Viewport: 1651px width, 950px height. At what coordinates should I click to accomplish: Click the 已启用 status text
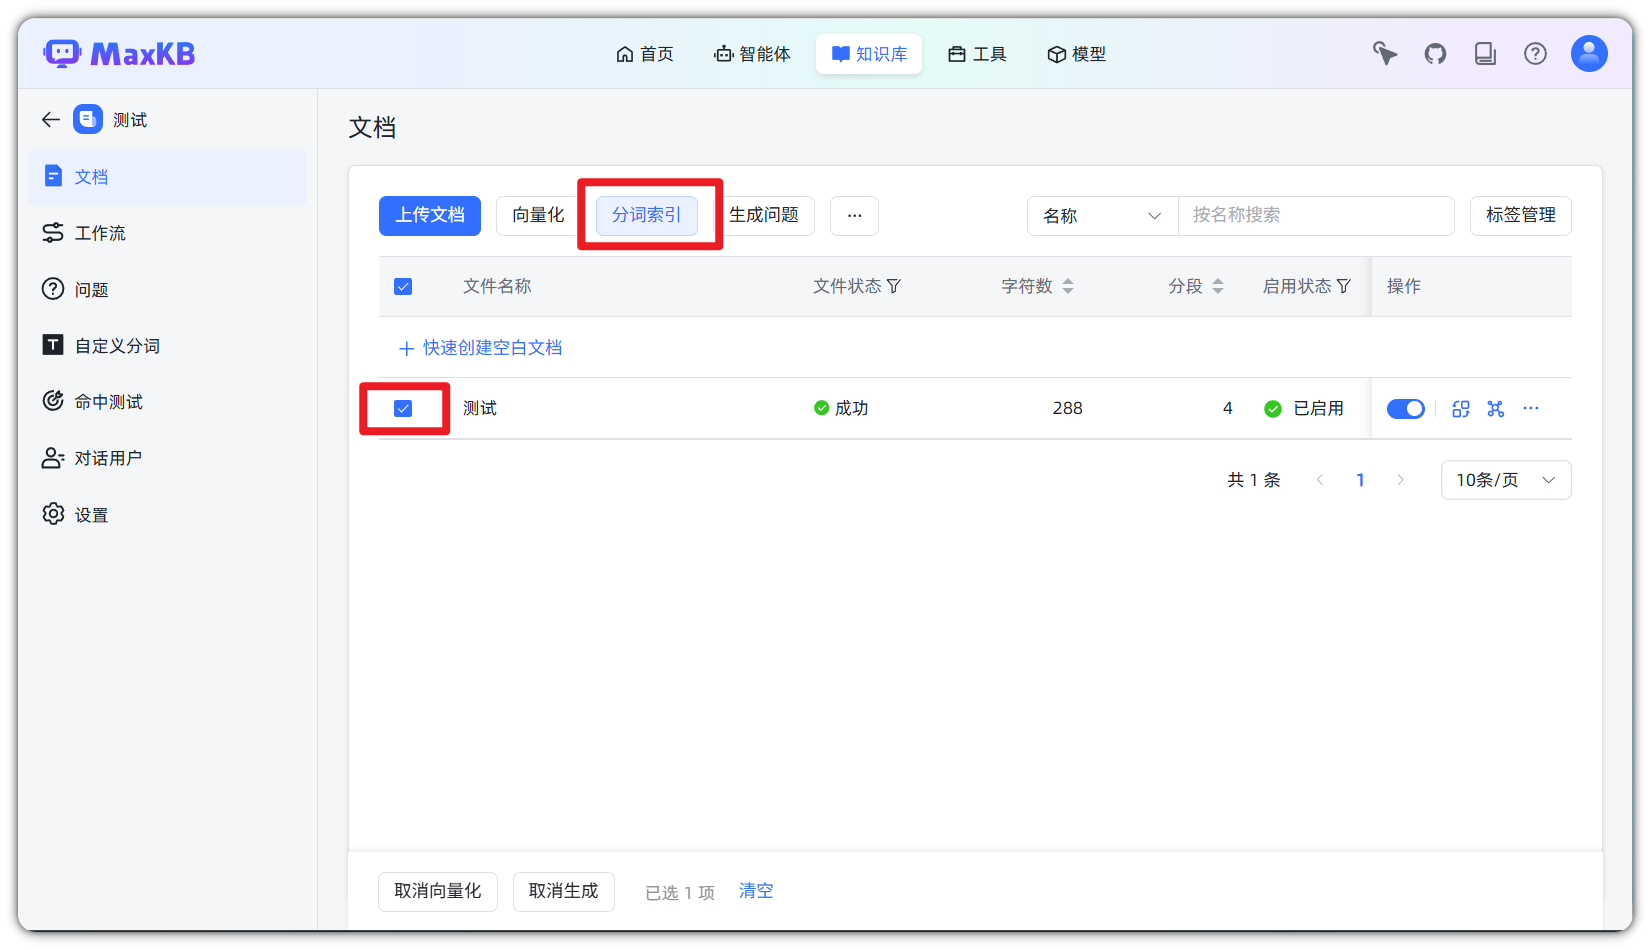pos(1318,408)
